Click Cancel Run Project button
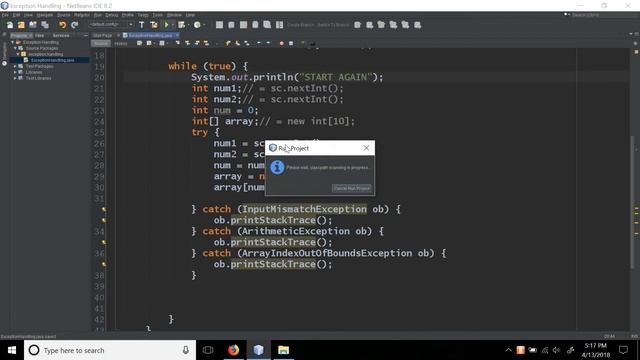 pos(351,188)
